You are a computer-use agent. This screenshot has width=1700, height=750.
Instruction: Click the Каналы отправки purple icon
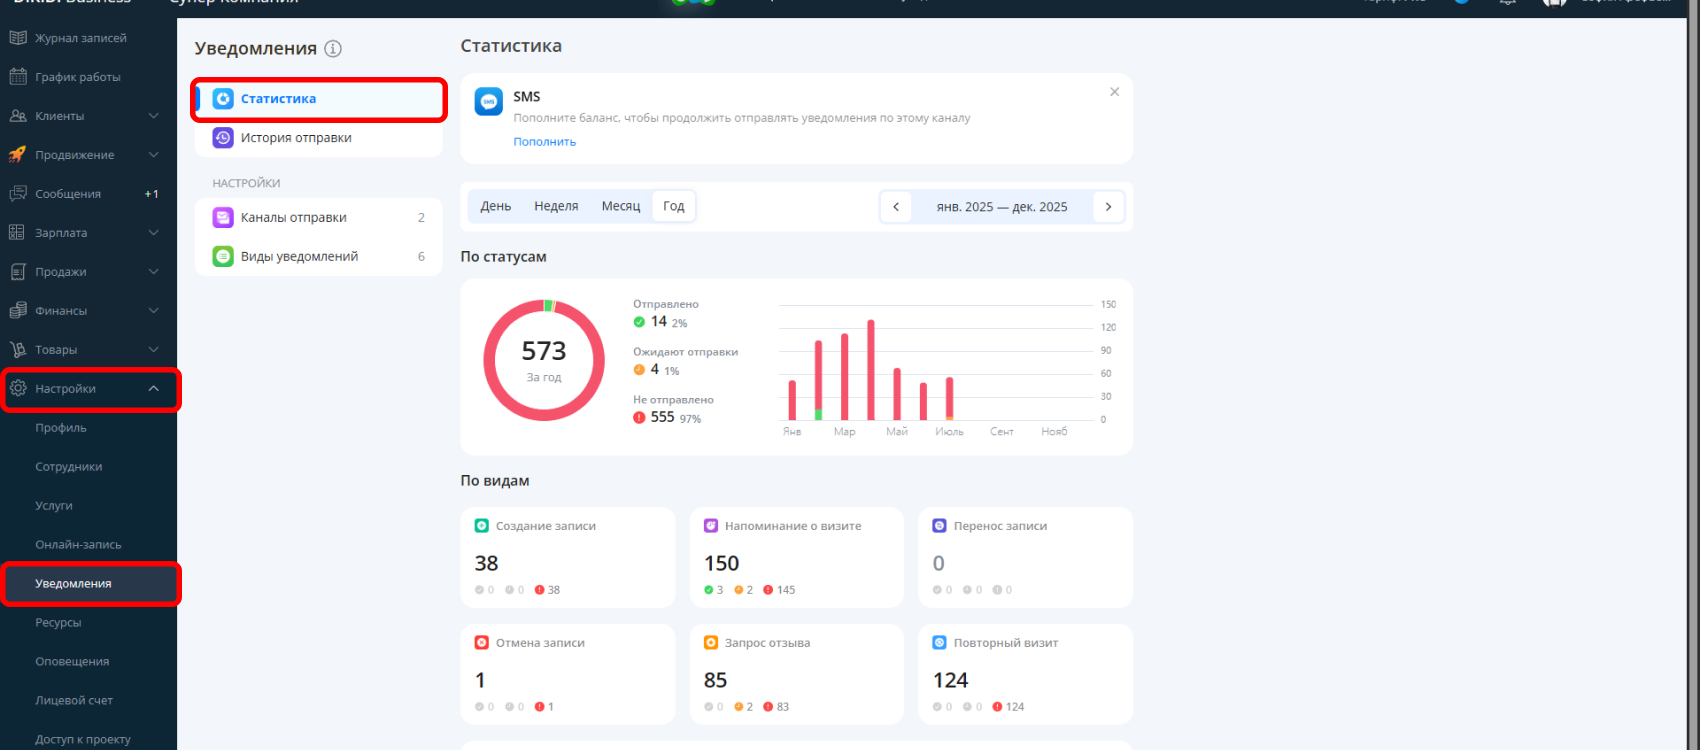(x=223, y=217)
